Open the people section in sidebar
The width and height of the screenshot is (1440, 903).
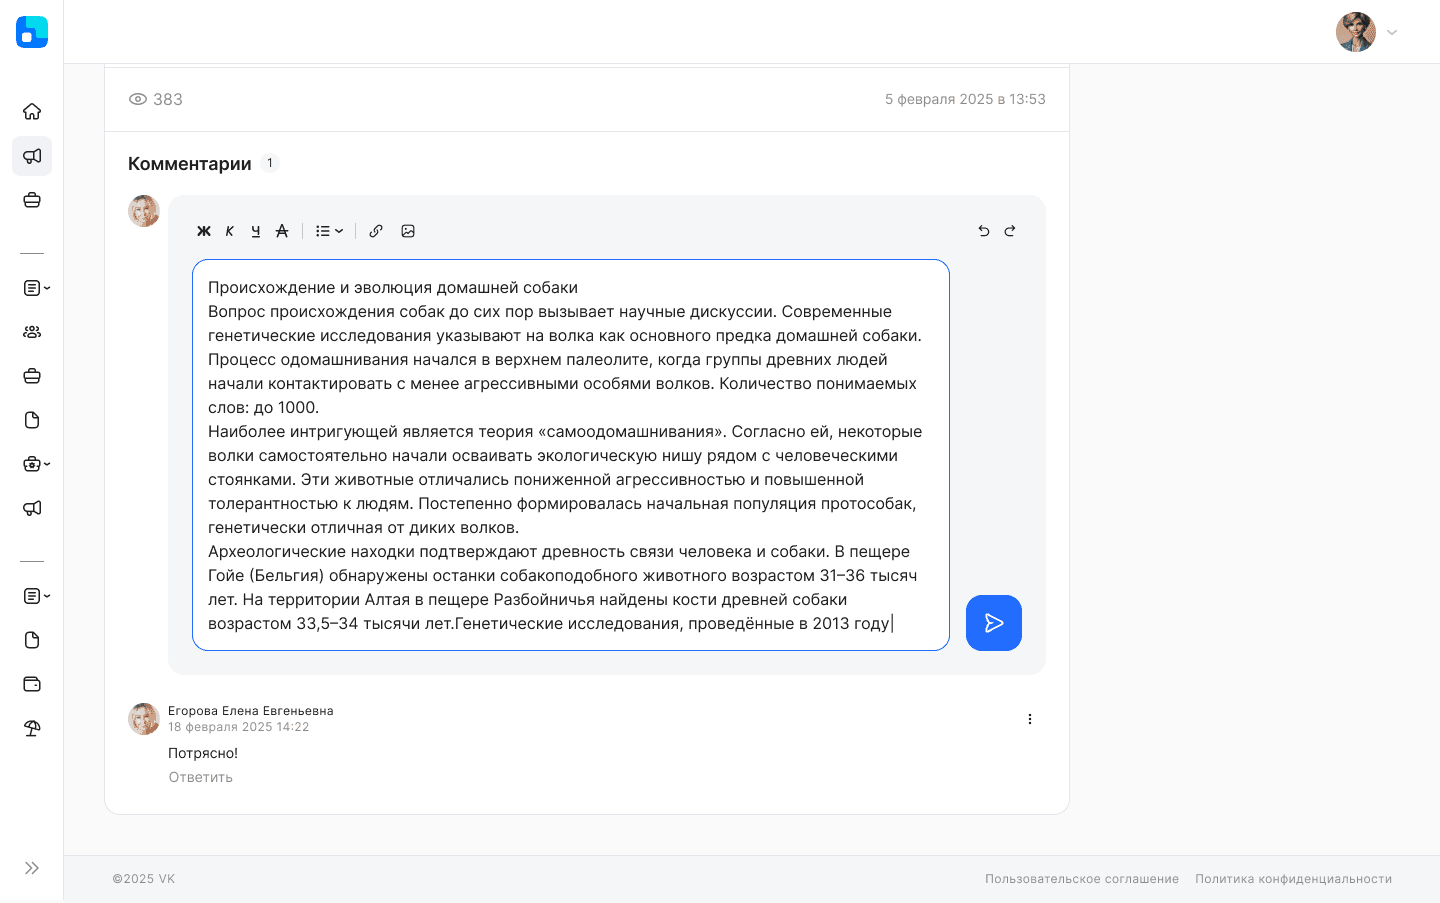[x=32, y=331]
